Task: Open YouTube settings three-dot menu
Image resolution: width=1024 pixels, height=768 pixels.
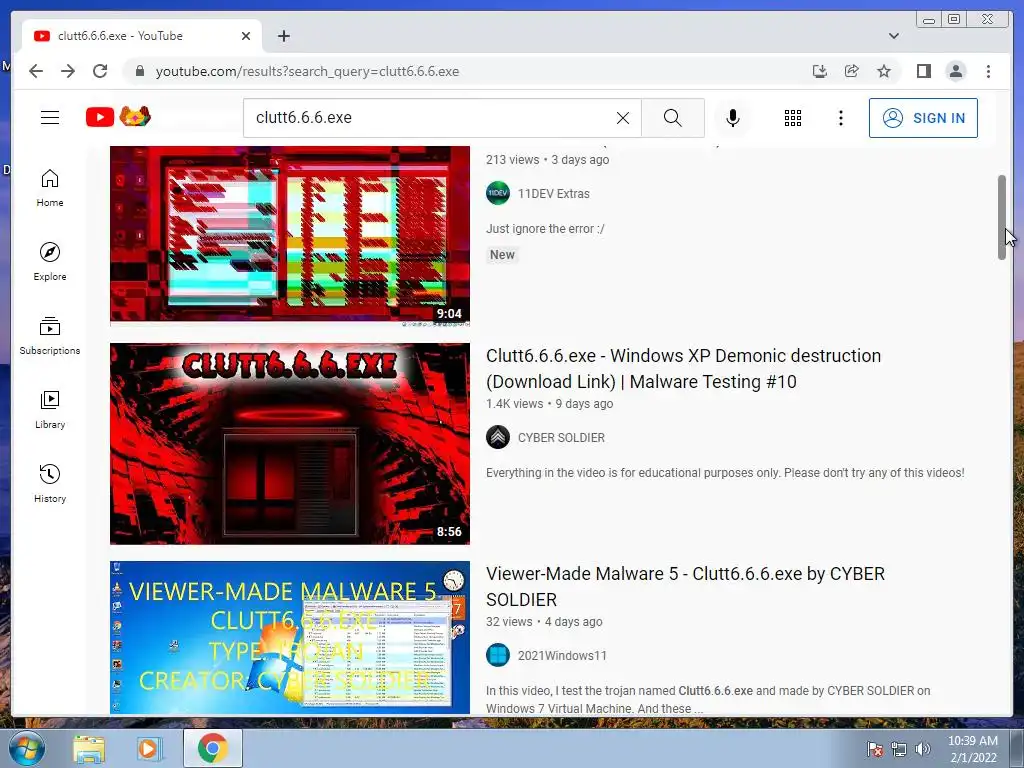Action: click(x=840, y=118)
